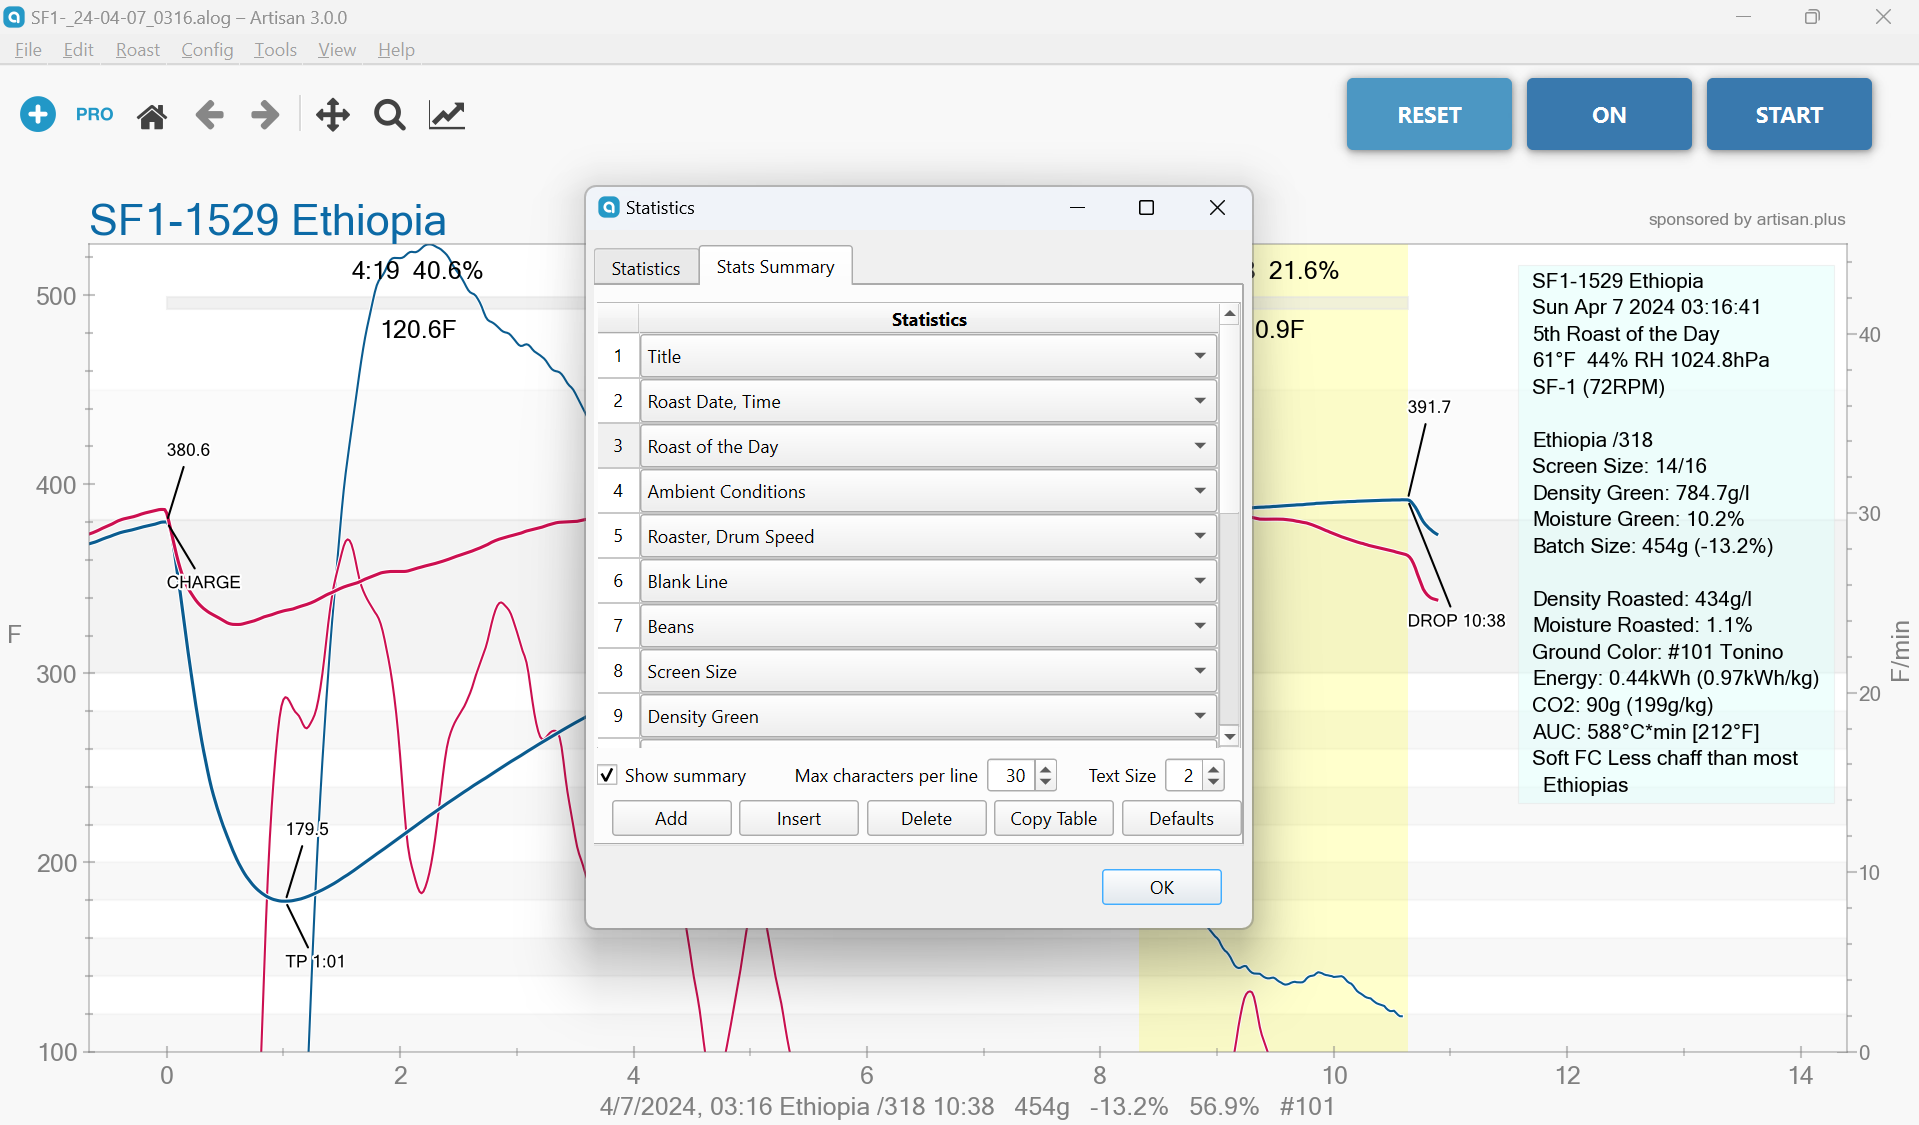
Task: Toggle the Show summary checkbox
Action: (x=607, y=775)
